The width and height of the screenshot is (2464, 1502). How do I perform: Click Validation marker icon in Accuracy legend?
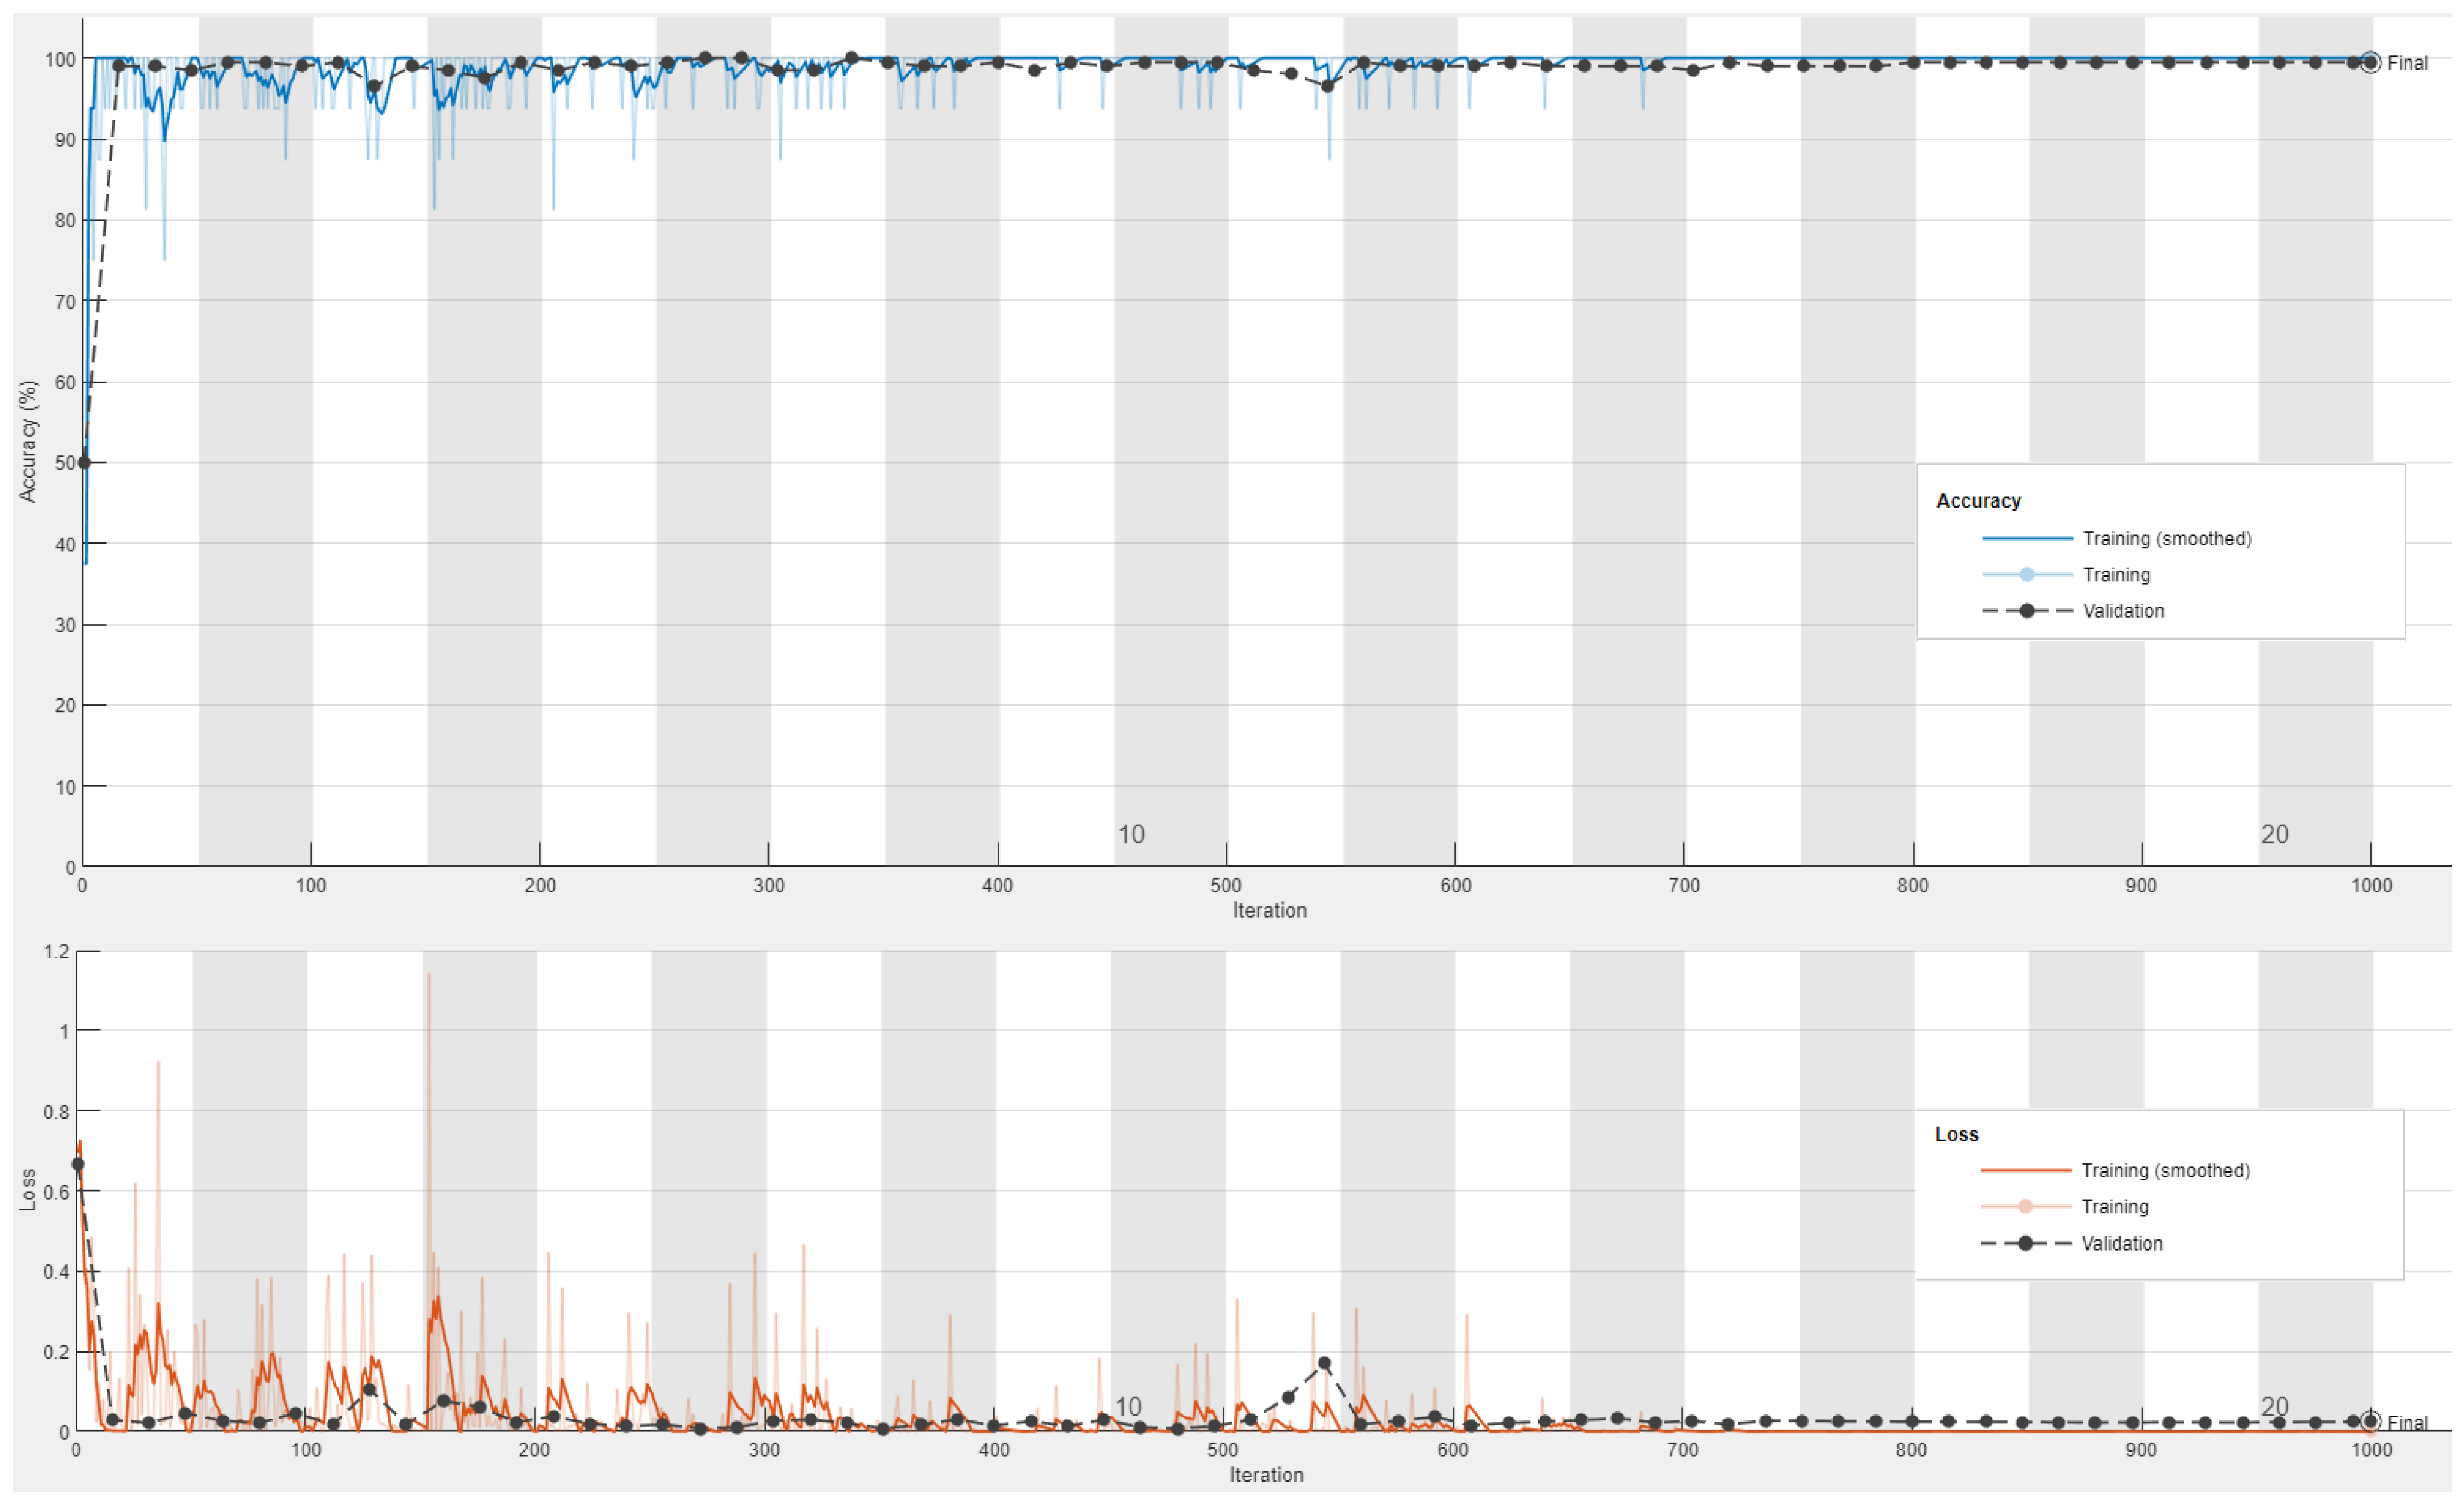(x=2026, y=611)
